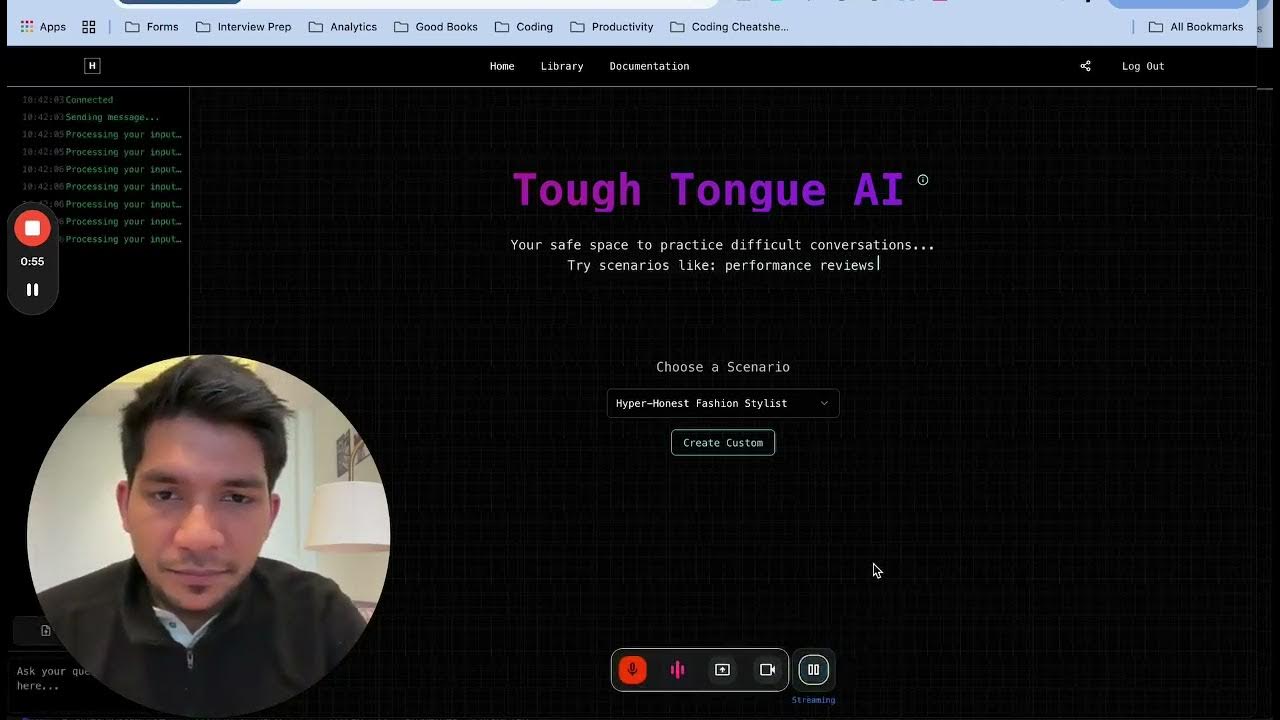Open the audio waveform visualizer control
1280x720 pixels.
click(x=677, y=669)
